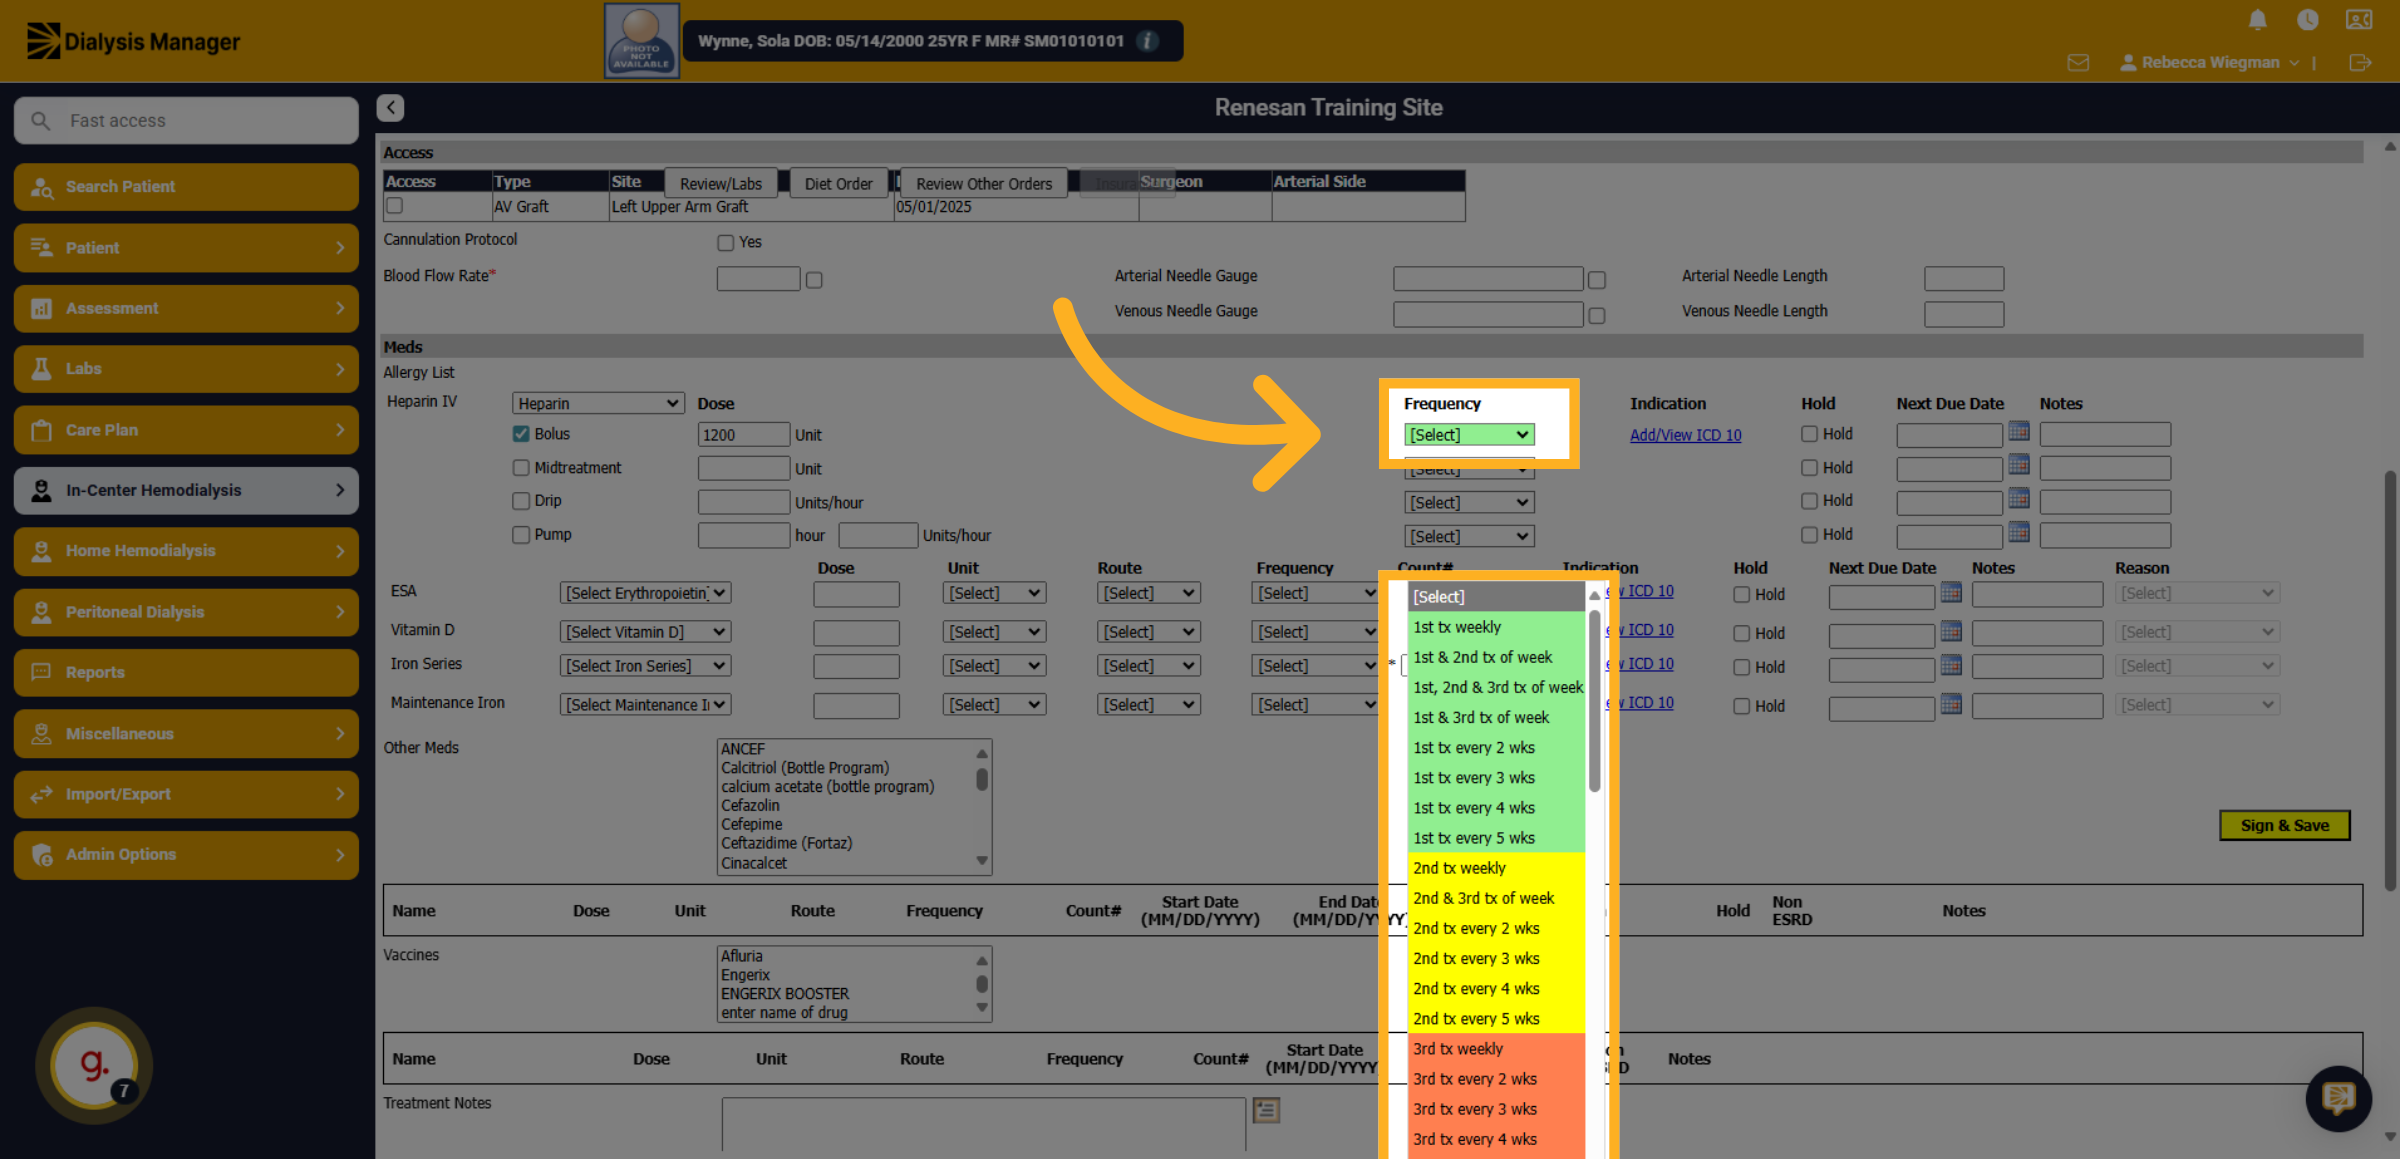Open calendar icon for Bolus next due date
The width and height of the screenshot is (2400, 1159).
pos(2019,431)
